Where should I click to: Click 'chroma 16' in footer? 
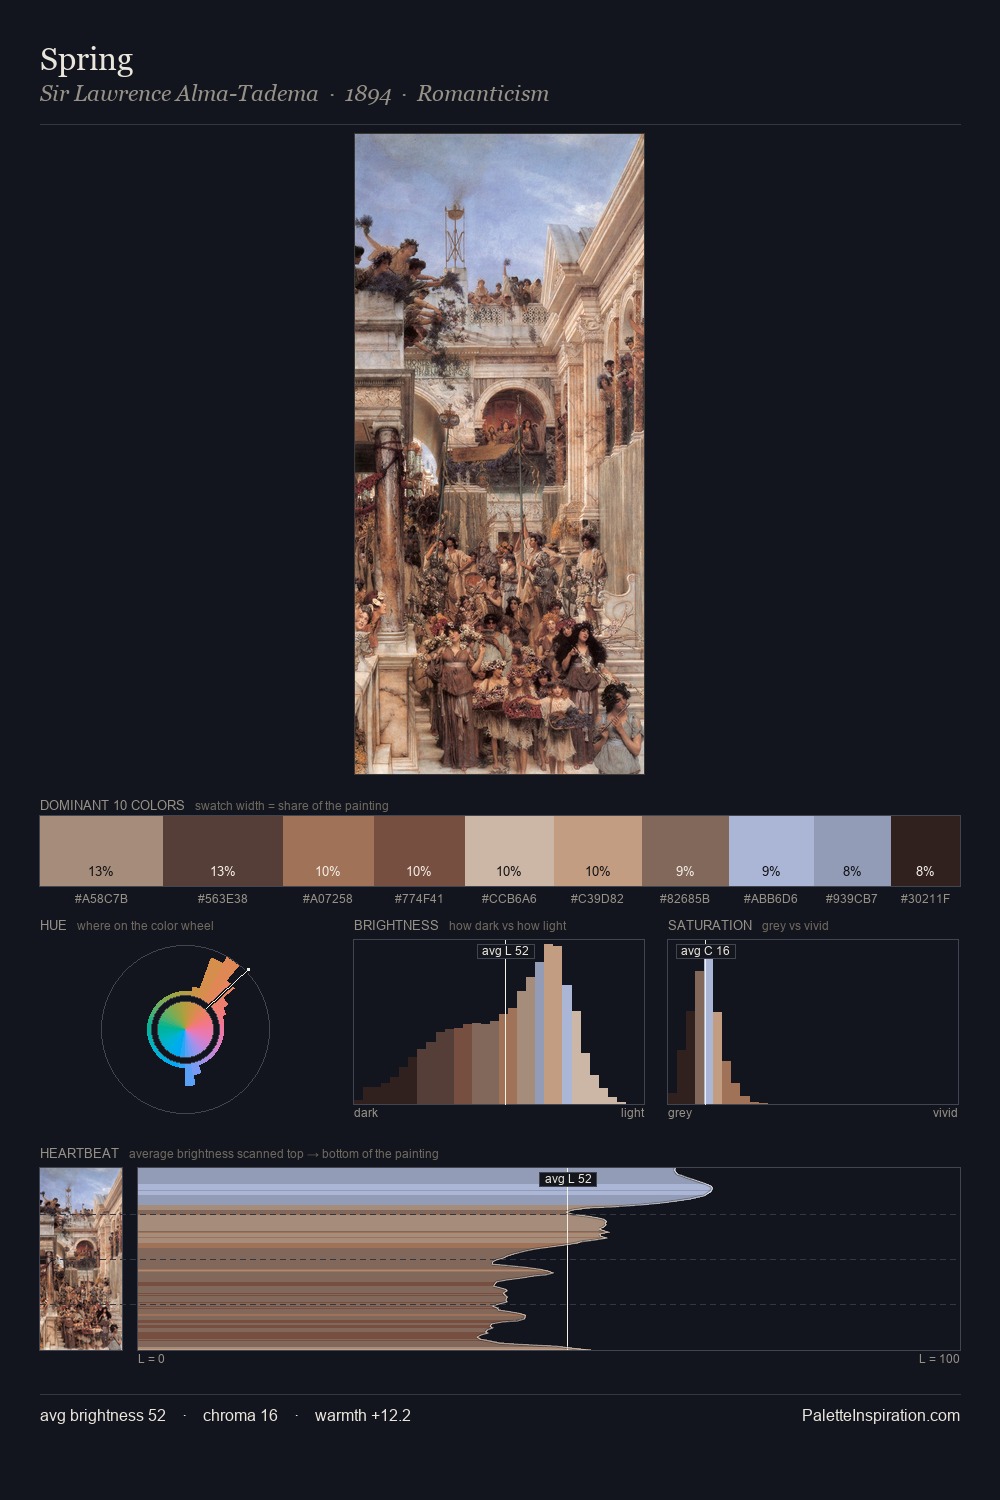click(x=240, y=1415)
